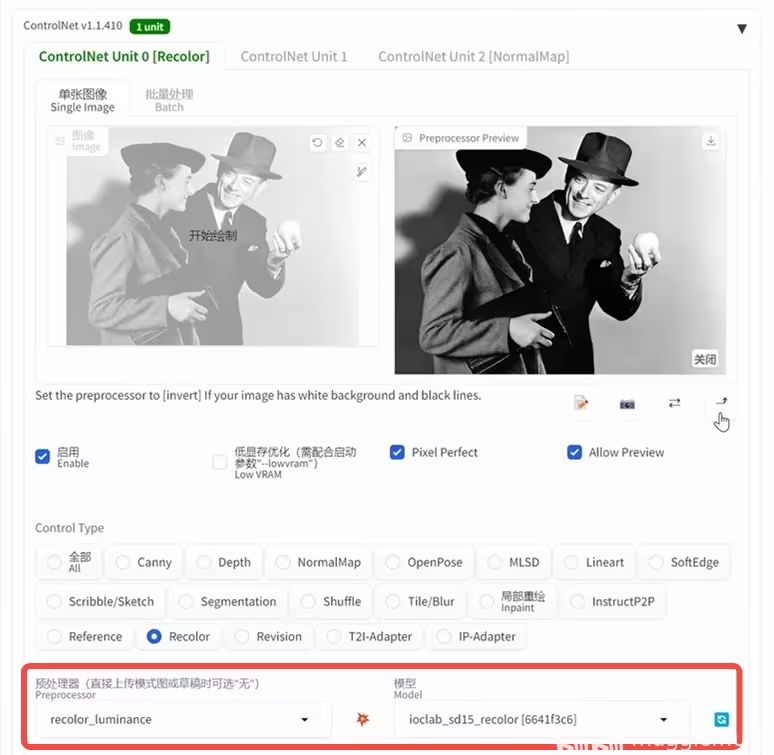This screenshot has height=755, width=774.
Task: Switch to the Batch tab
Action: pyautogui.click(x=169, y=100)
